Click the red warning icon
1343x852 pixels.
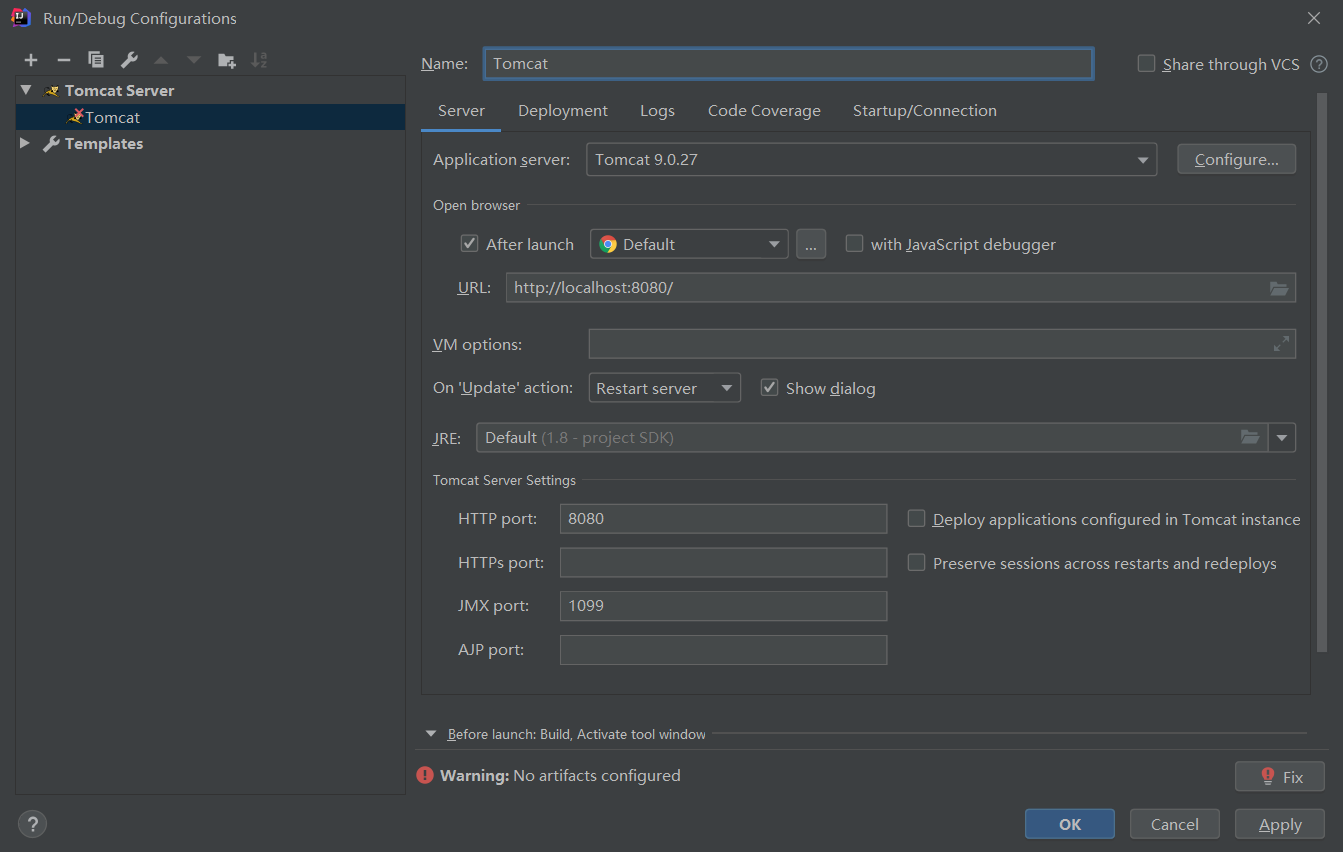pos(425,775)
